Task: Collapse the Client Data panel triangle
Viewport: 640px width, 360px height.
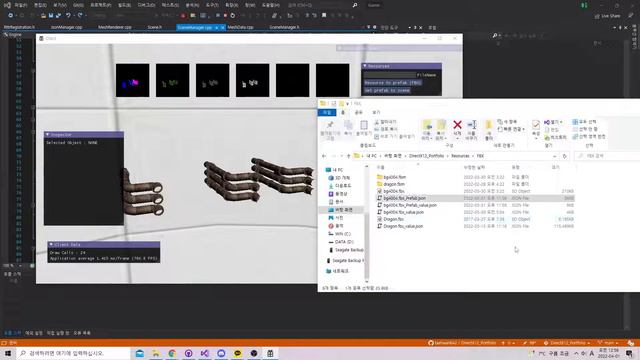Action: click(x=51, y=244)
